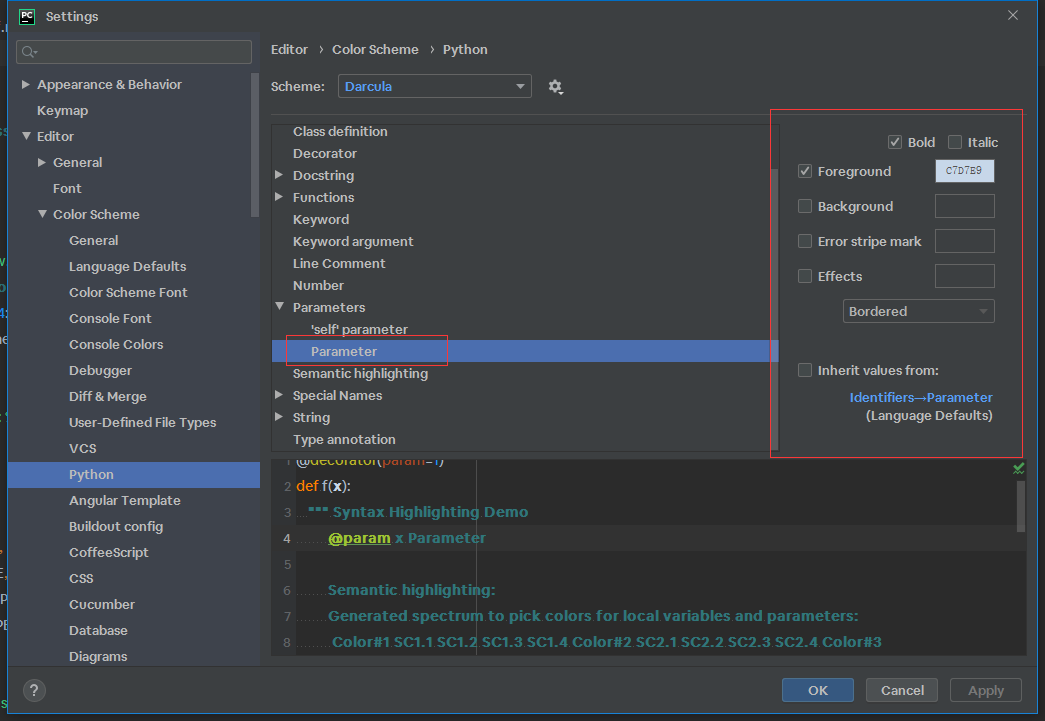Click the sidebar tree scrollbar
Screen dimensions: 1045x721
(255, 145)
